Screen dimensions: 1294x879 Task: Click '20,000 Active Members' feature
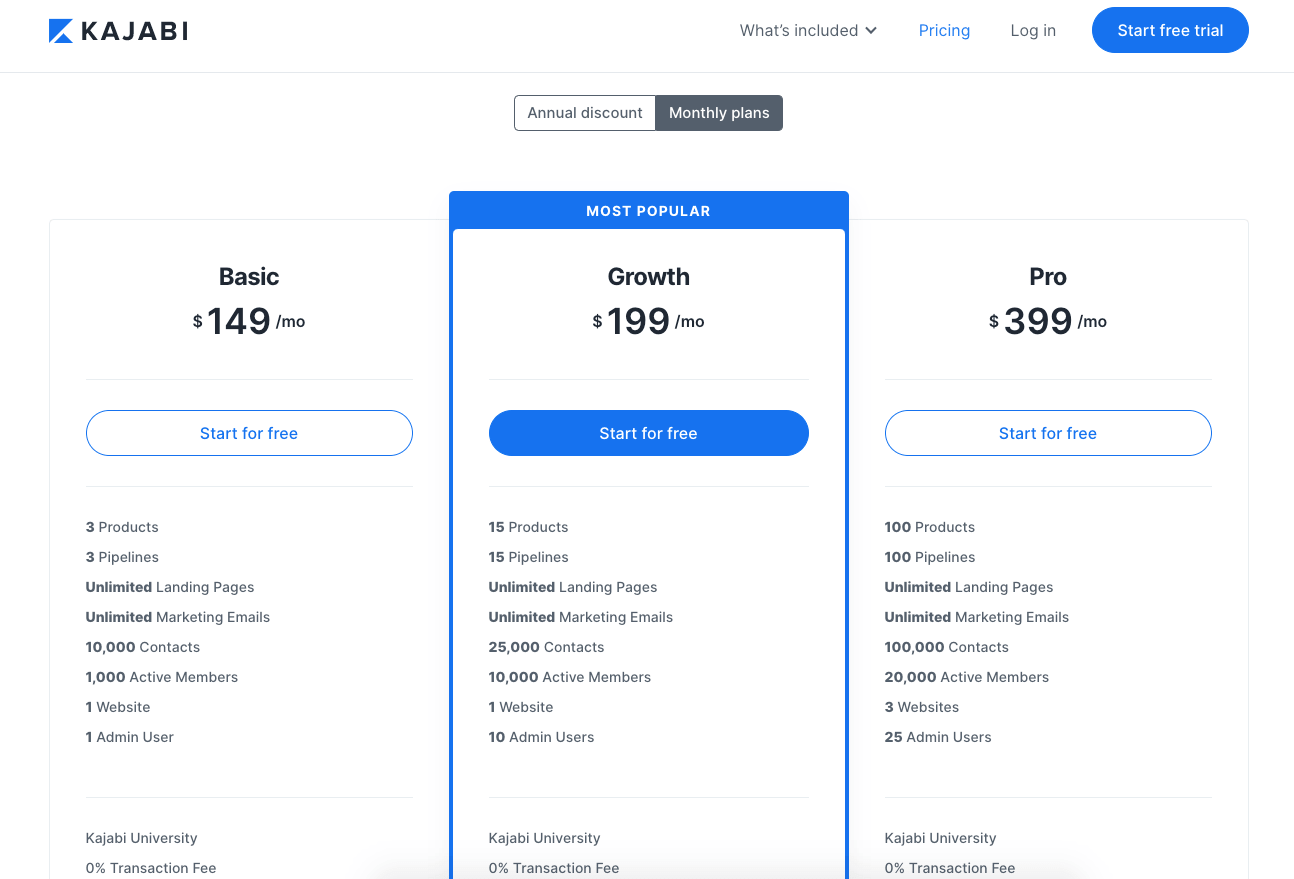pyautogui.click(x=967, y=677)
